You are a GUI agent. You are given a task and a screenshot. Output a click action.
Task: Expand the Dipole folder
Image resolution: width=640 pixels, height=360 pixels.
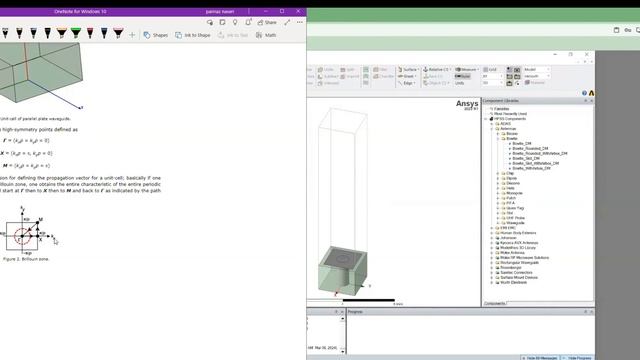pos(498,178)
